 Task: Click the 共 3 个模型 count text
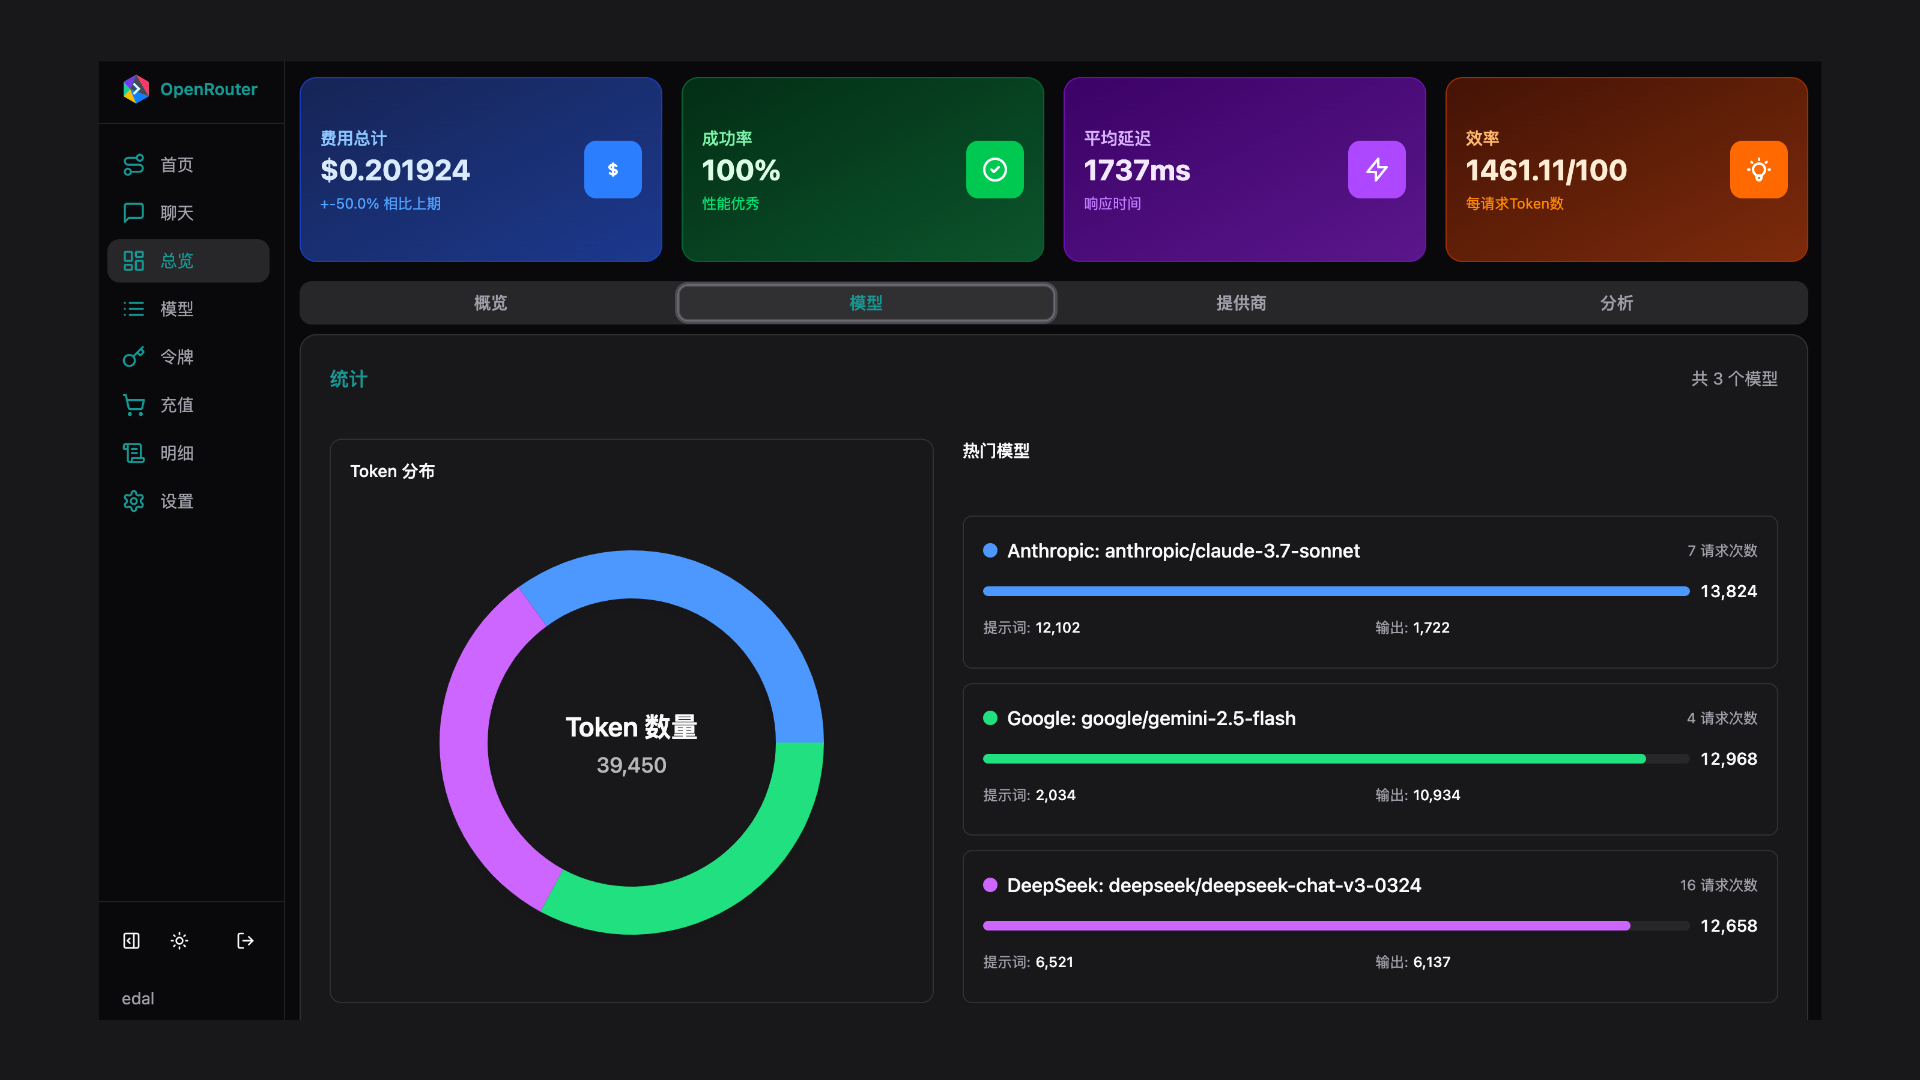coord(1734,379)
